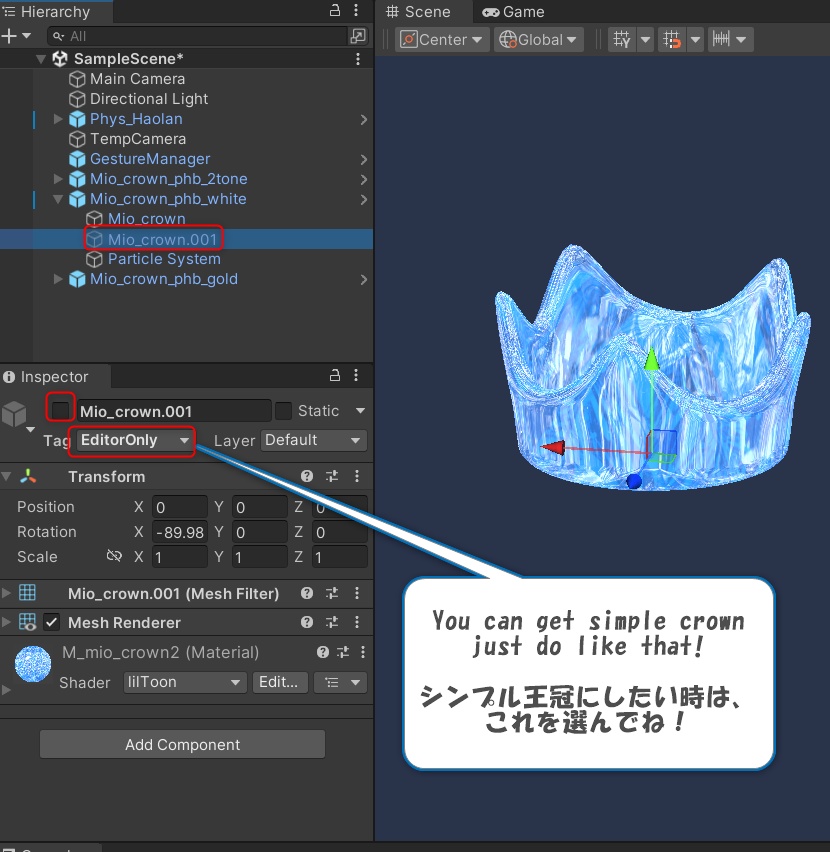830x852 pixels.
Task: Expand the Mio_crown_phb_gold tree item
Action: [58, 279]
